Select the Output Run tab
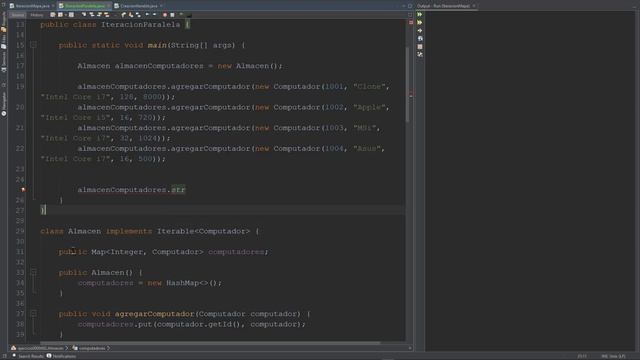 (446, 6)
